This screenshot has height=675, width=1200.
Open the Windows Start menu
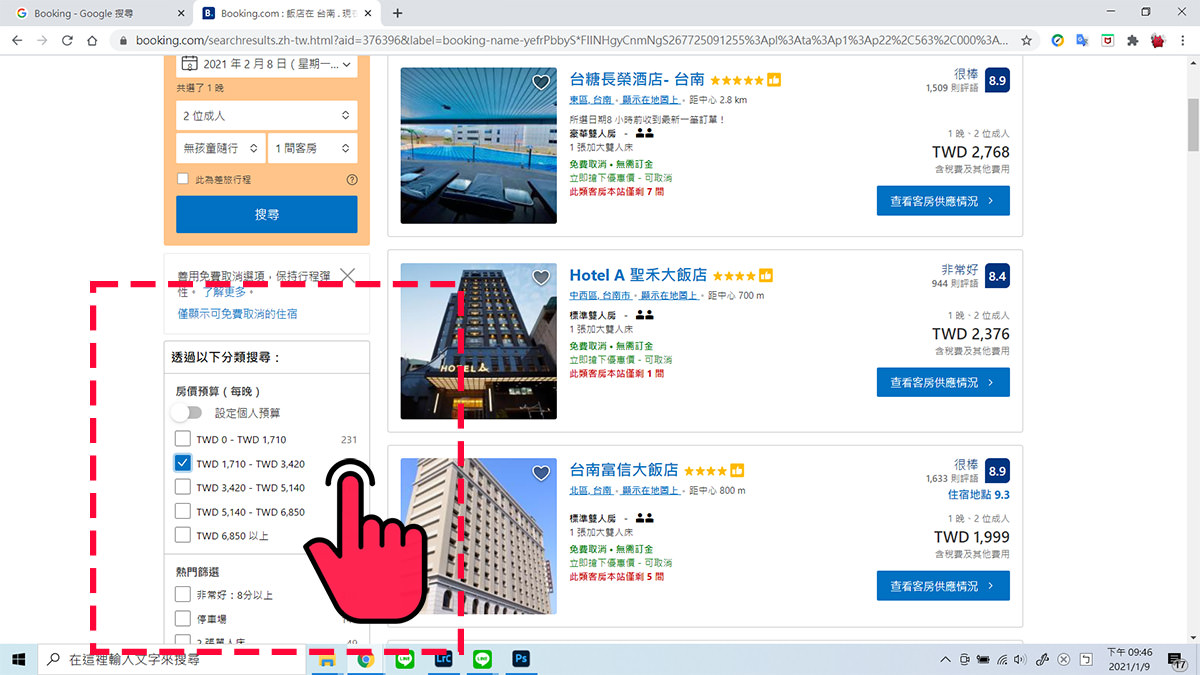coord(20,659)
